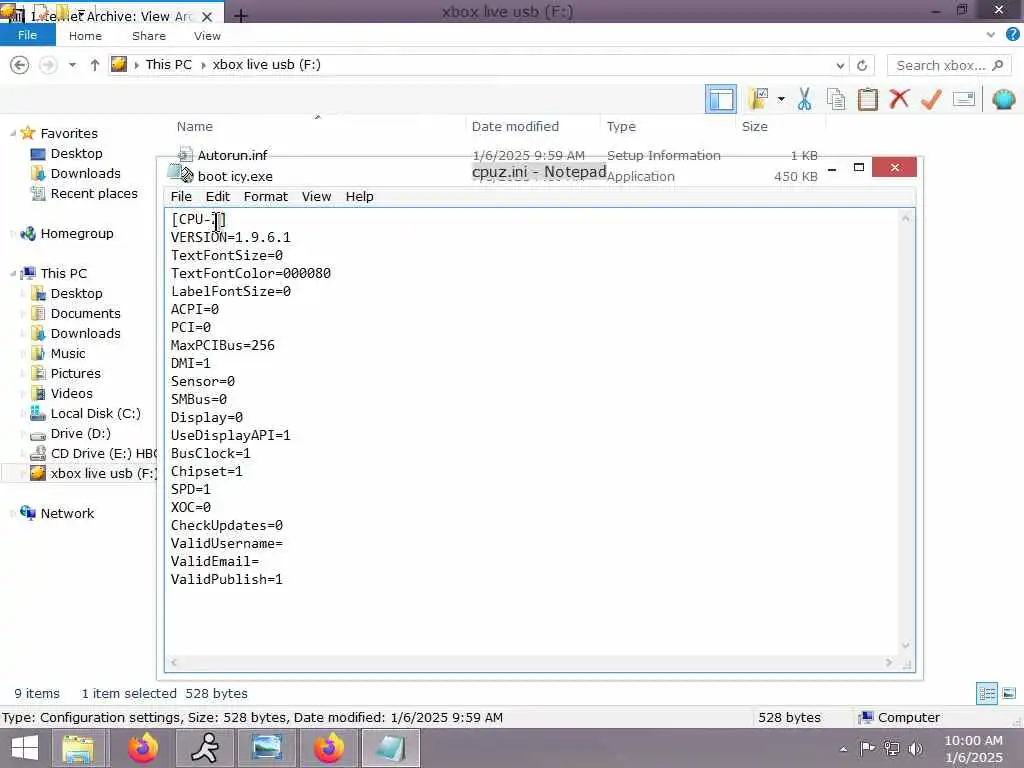The height and width of the screenshot is (768, 1024).
Task: Open Notepad View menu
Action: pos(316,197)
